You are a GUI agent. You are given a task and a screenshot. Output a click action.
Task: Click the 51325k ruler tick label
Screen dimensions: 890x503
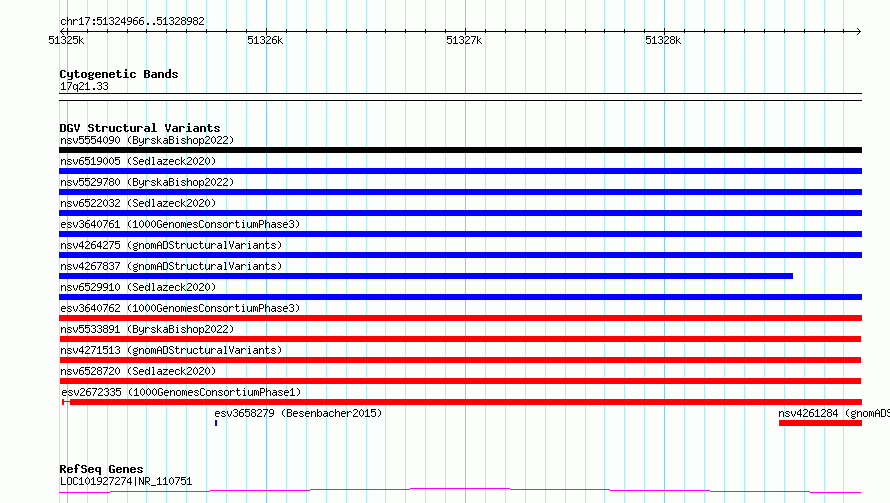point(66,40)
